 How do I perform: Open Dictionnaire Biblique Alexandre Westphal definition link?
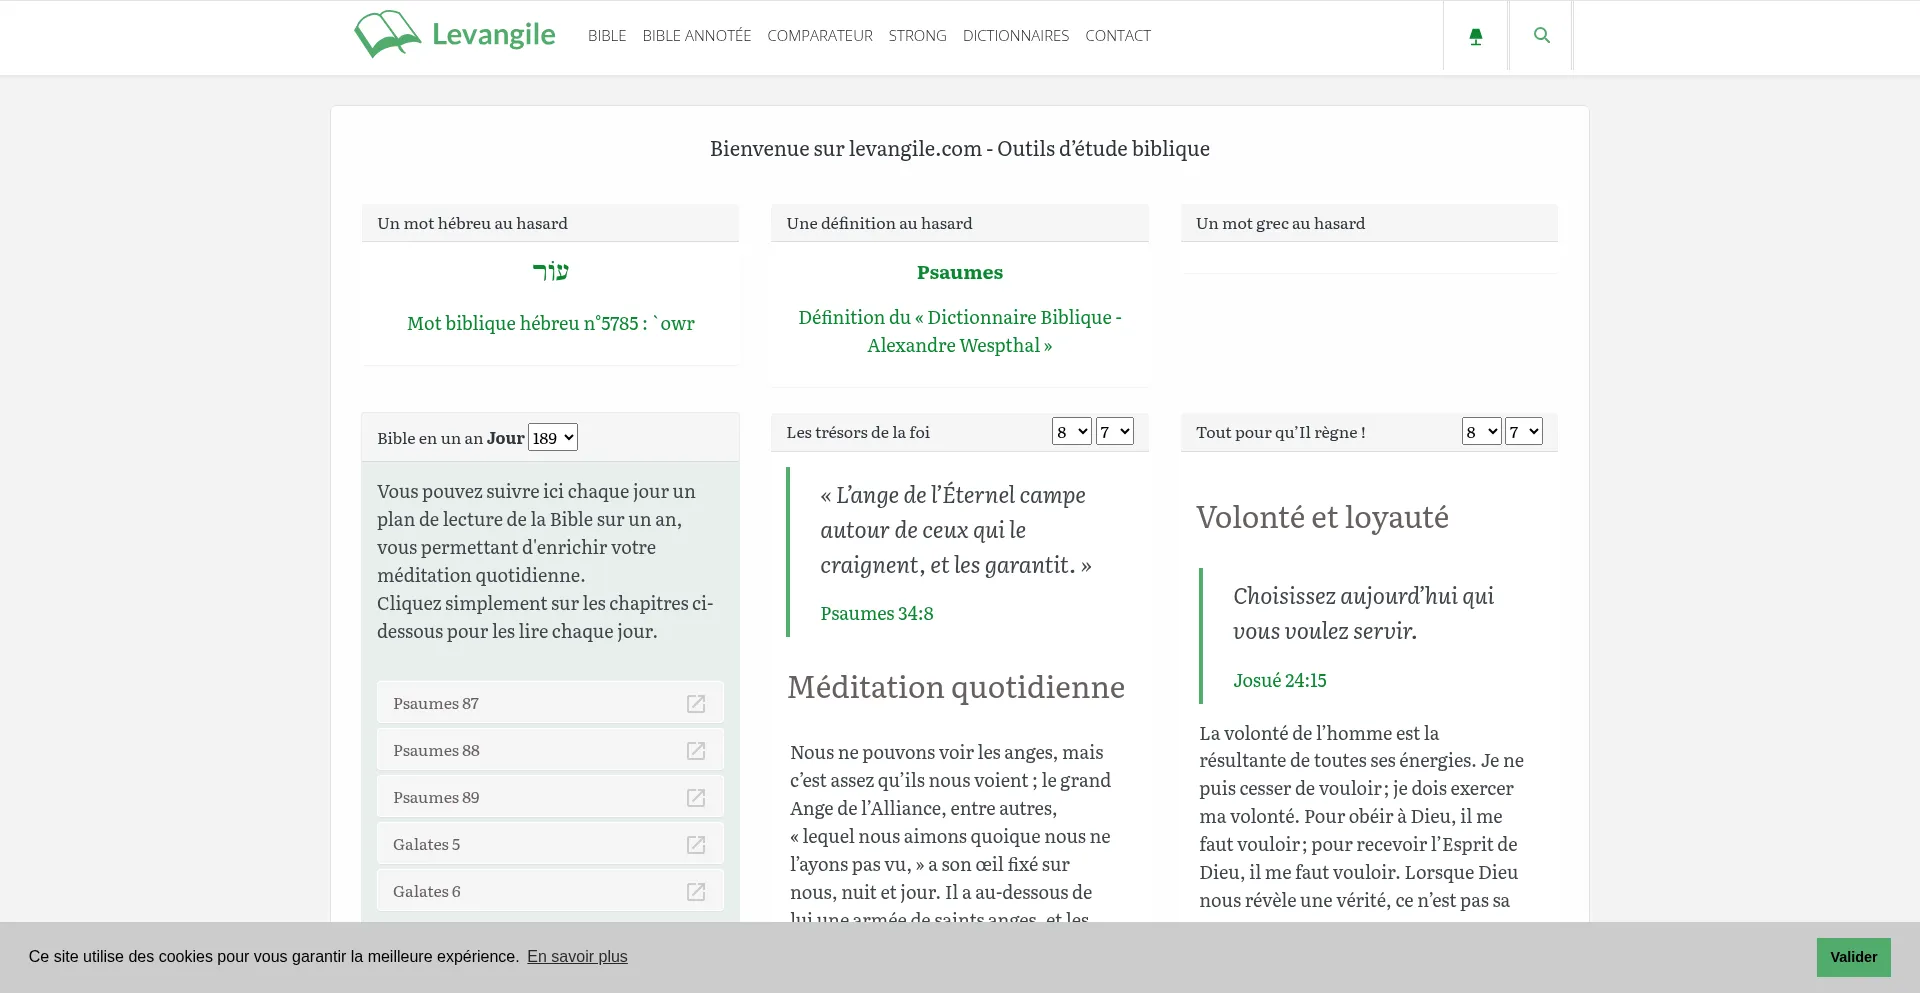pos(960,331)
